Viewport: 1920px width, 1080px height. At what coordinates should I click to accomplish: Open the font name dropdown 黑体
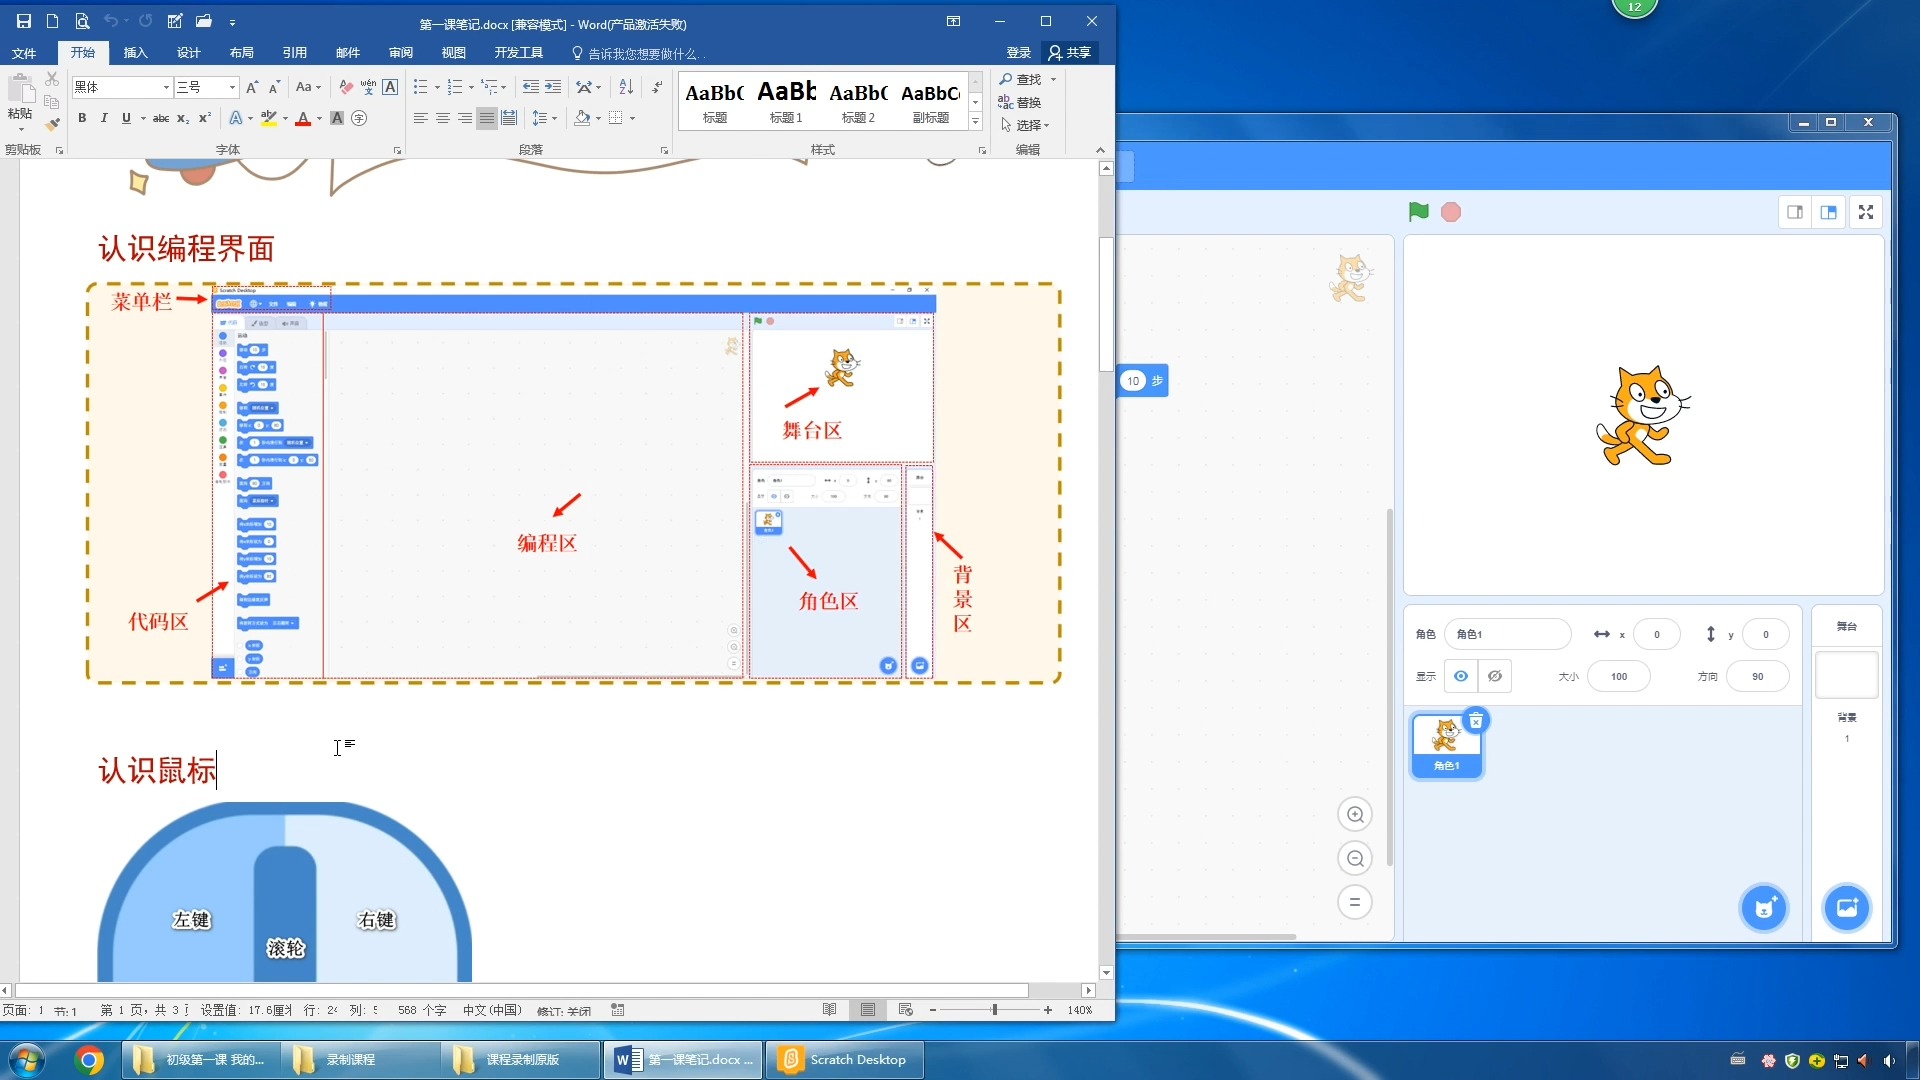tap(166, 87)
